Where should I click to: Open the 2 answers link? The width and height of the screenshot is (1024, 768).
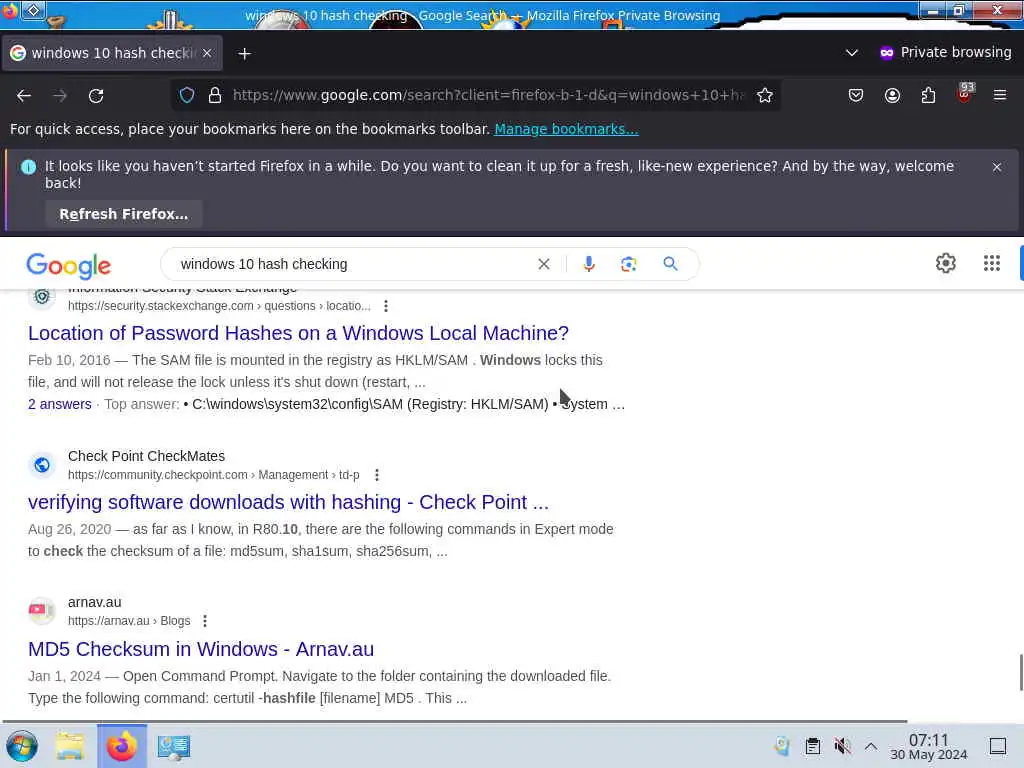[59, 404]
